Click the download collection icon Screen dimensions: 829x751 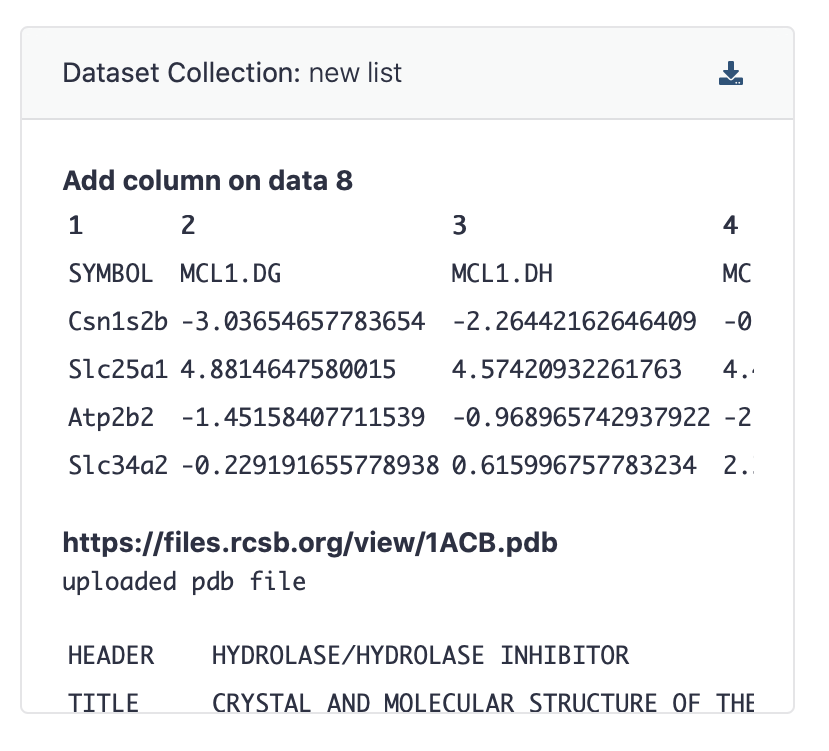tap(731, 72)
